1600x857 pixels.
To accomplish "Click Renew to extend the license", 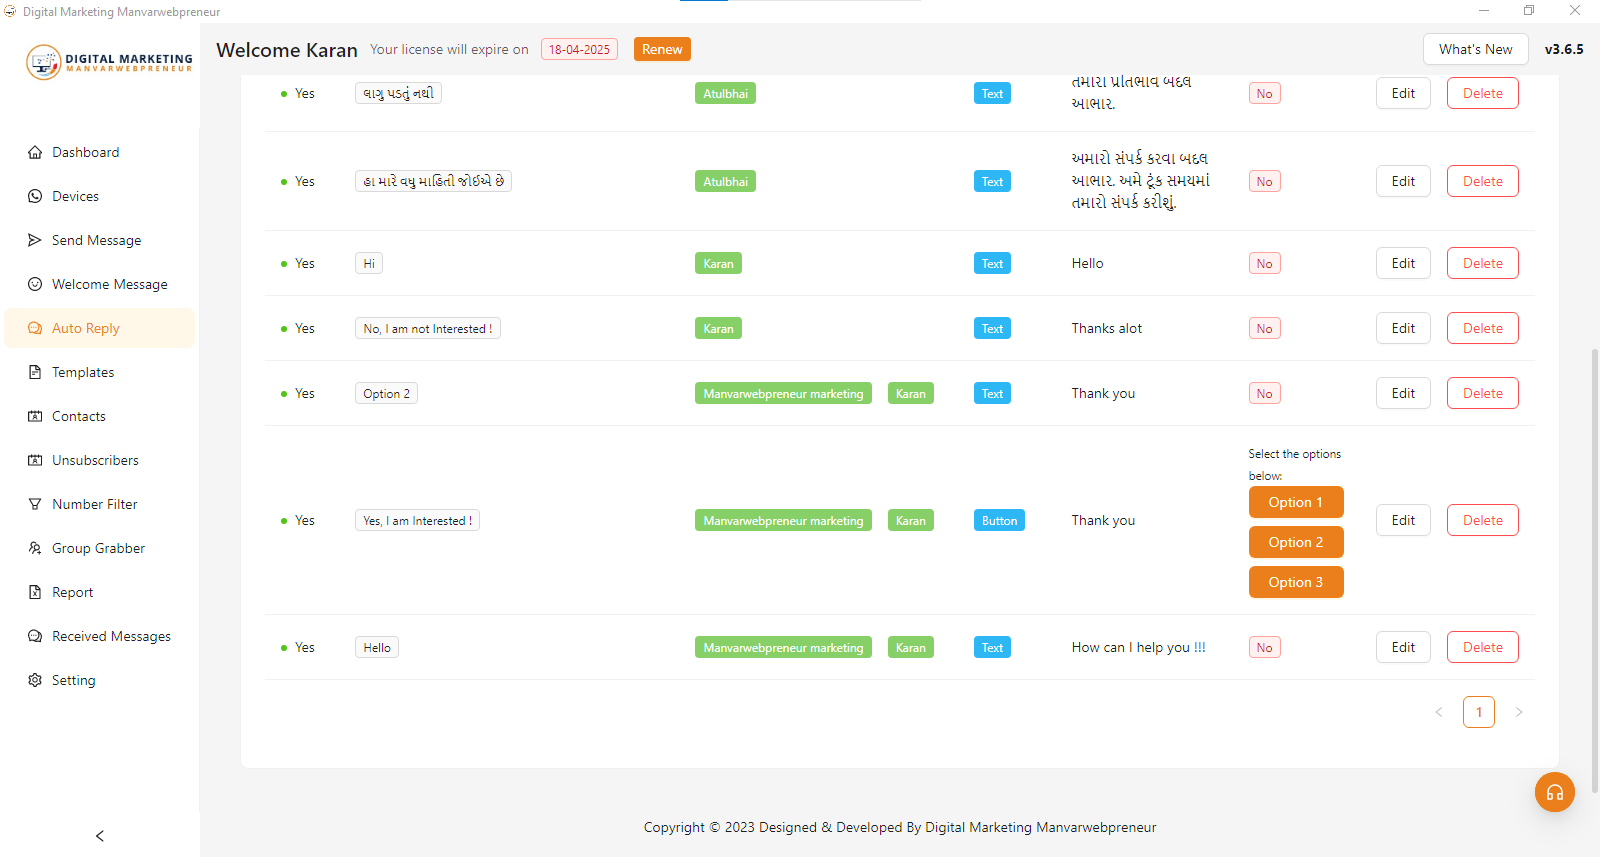I will coord(661,49).
